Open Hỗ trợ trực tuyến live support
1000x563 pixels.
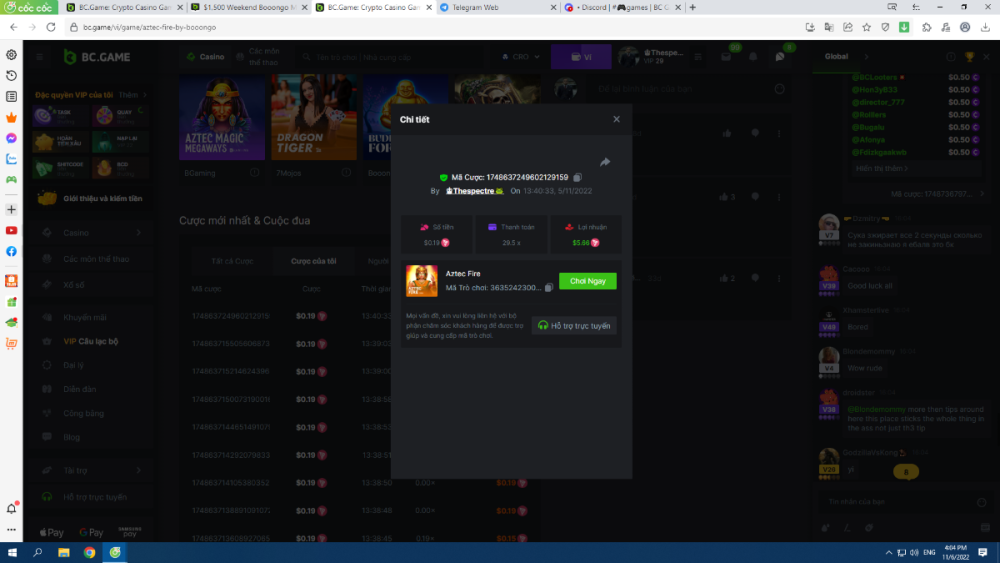click(574, 325)
